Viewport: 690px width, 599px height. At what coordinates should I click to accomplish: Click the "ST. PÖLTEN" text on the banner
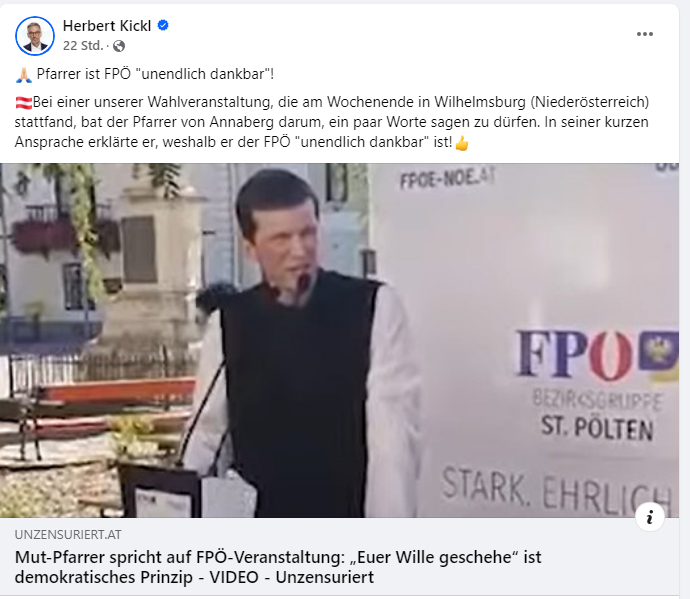pyautogui.click(x=597, y=429)
